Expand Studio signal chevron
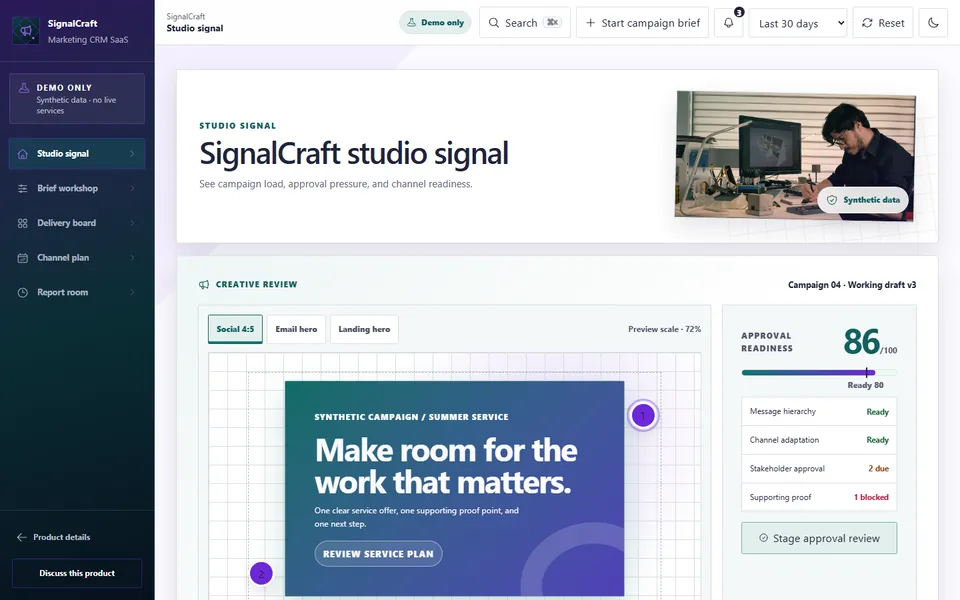960x600 pixels. click(x=132, y=154)
